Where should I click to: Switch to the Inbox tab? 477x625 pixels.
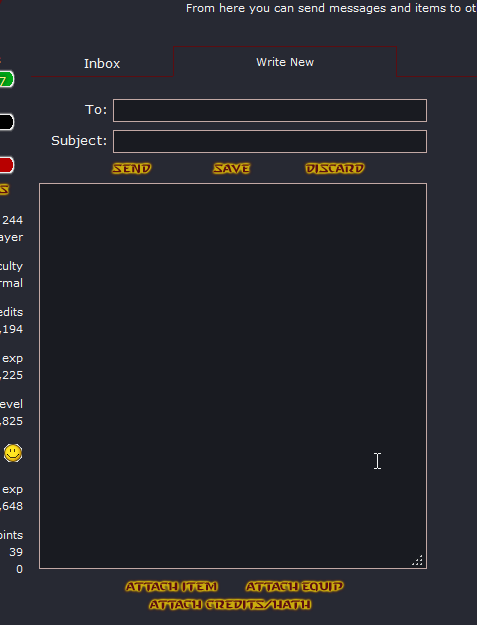102,63
